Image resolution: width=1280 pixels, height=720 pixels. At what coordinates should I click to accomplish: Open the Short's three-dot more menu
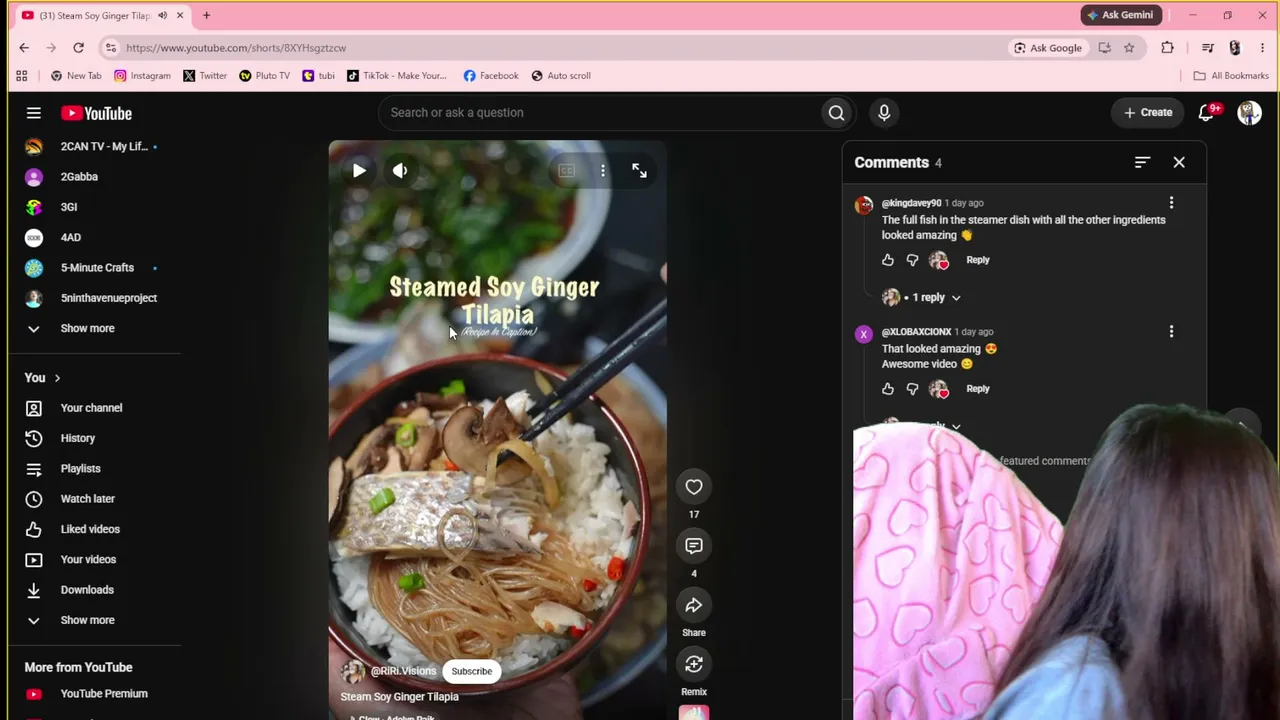(x=603, y=171)
